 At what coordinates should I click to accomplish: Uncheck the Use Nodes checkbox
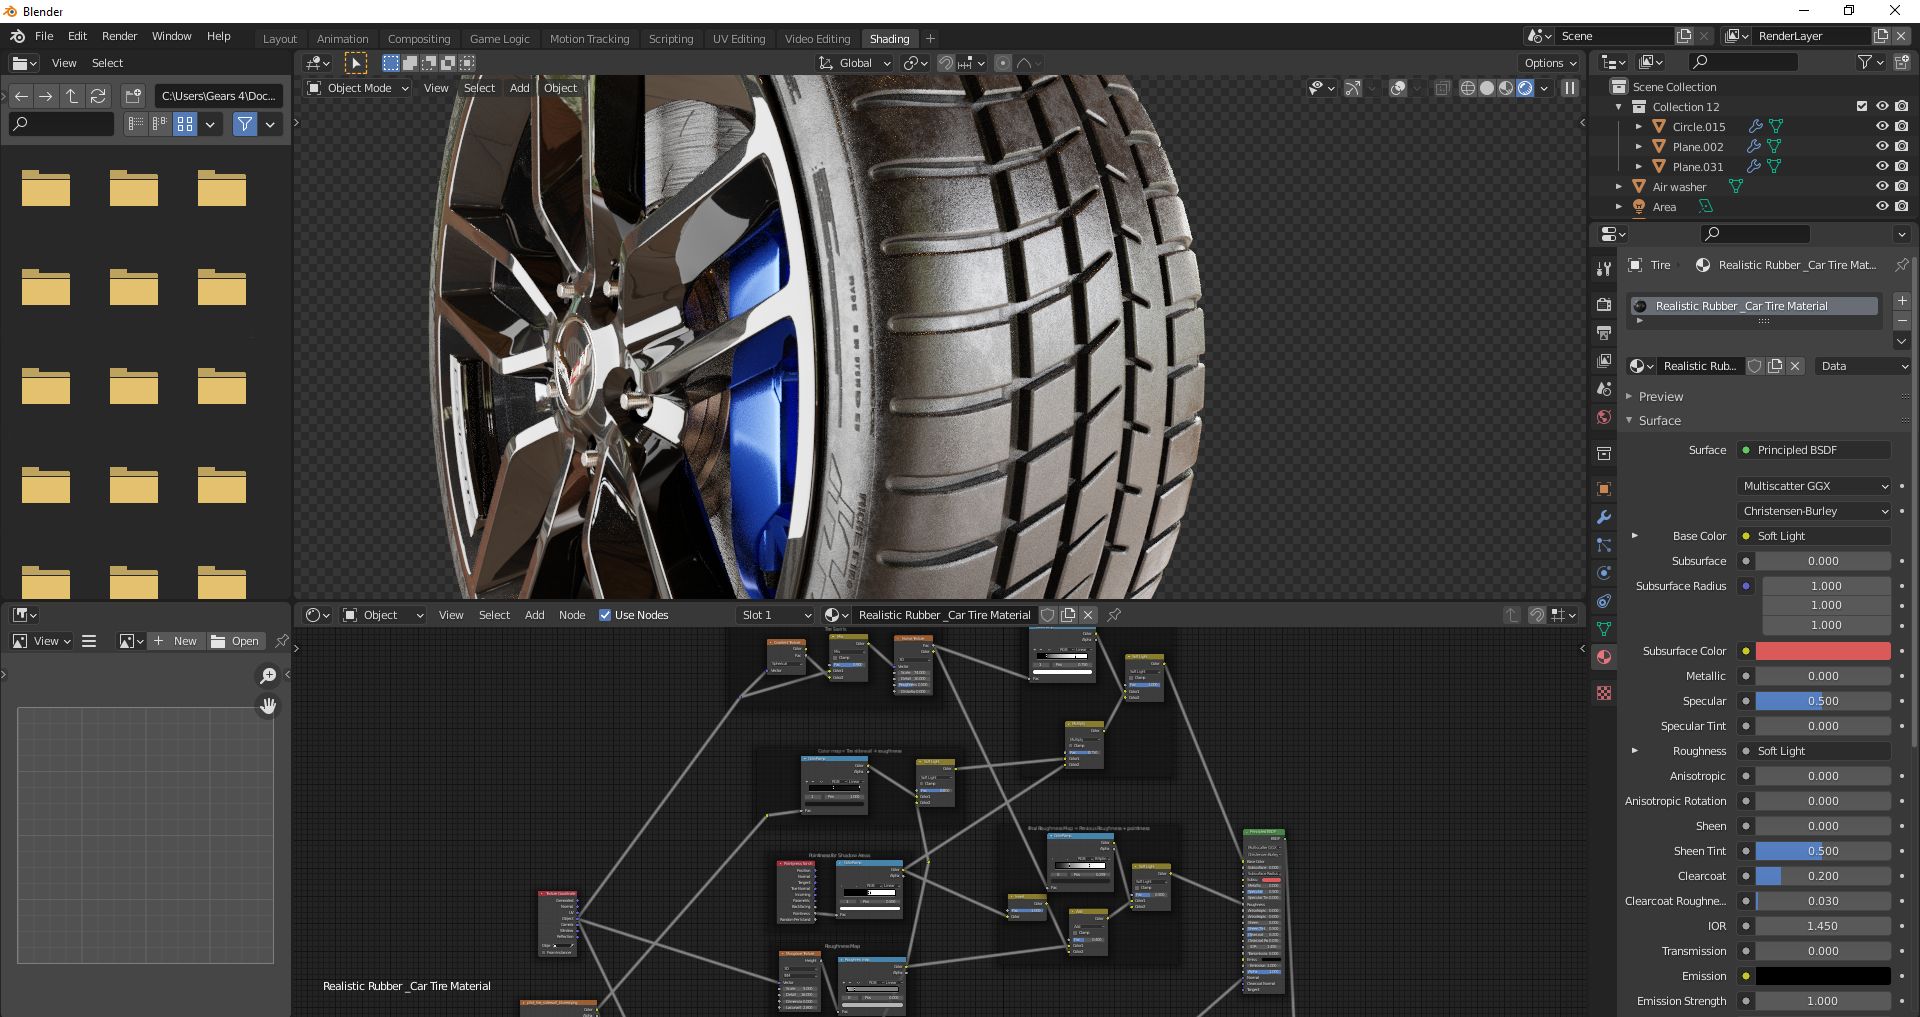[605, 615]
